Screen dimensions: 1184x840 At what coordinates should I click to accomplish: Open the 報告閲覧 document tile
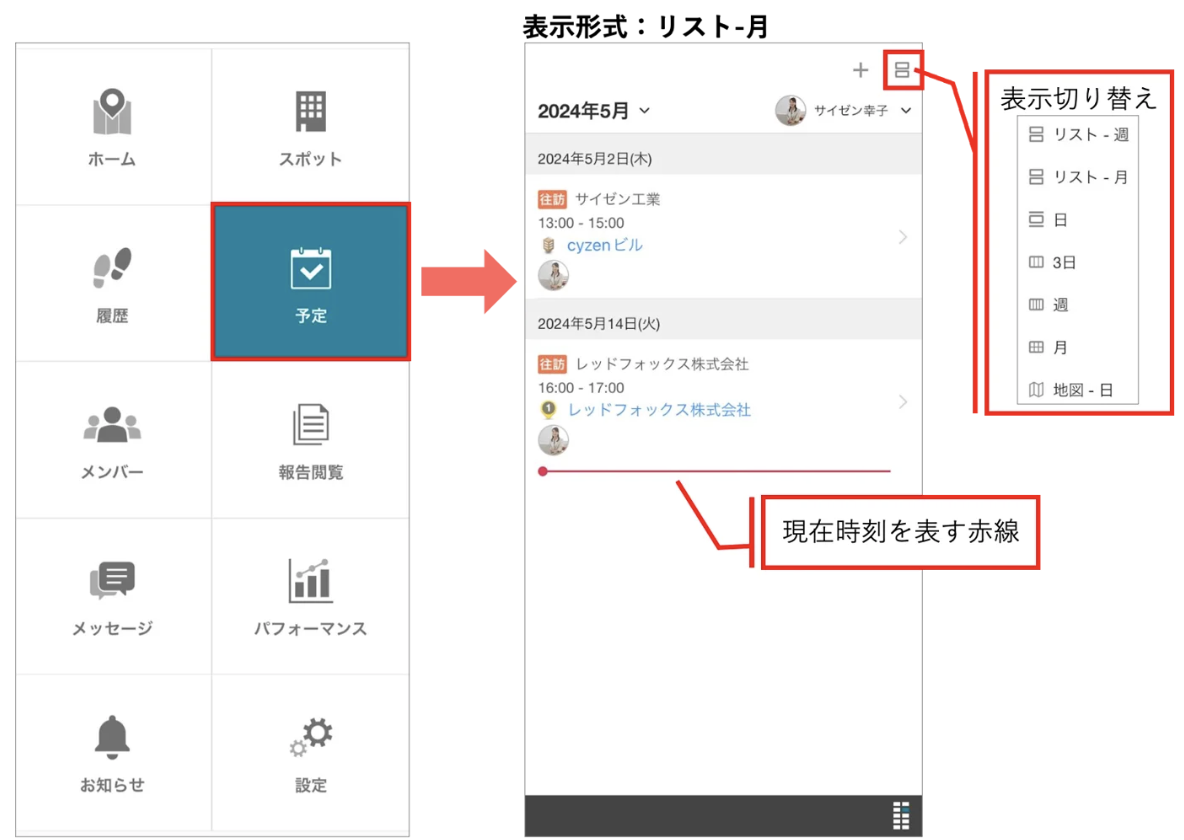[x=310, y=440]
